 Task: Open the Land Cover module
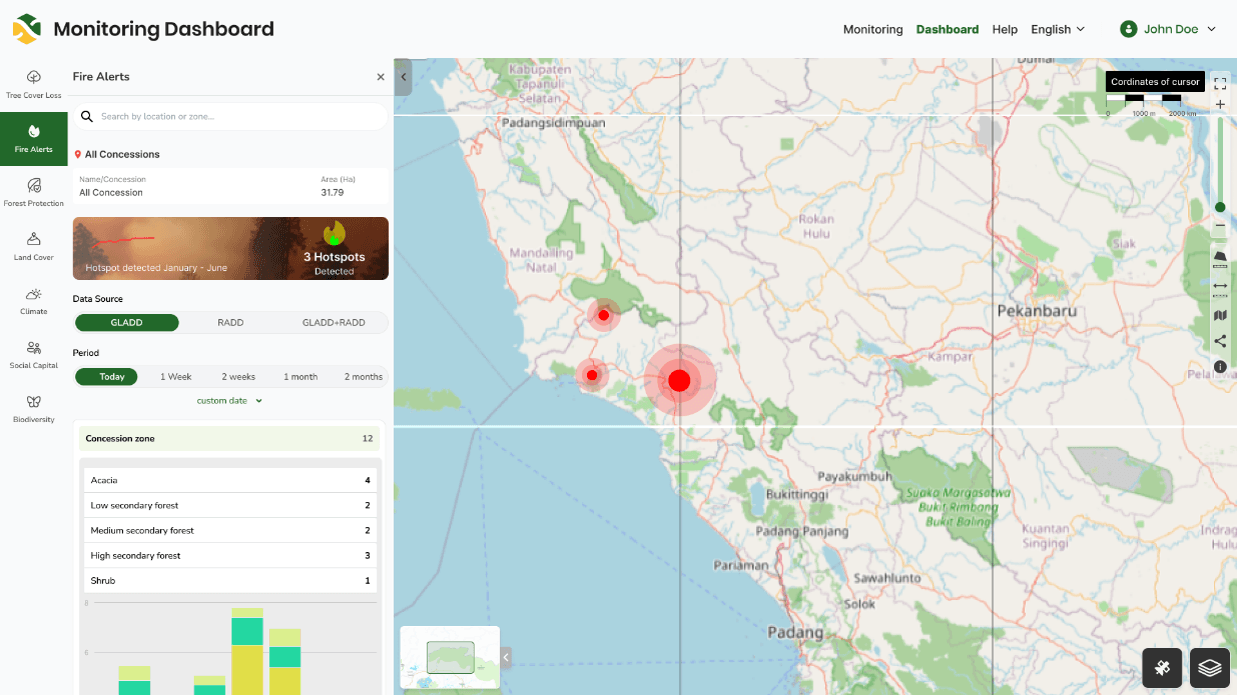(33, 246)
